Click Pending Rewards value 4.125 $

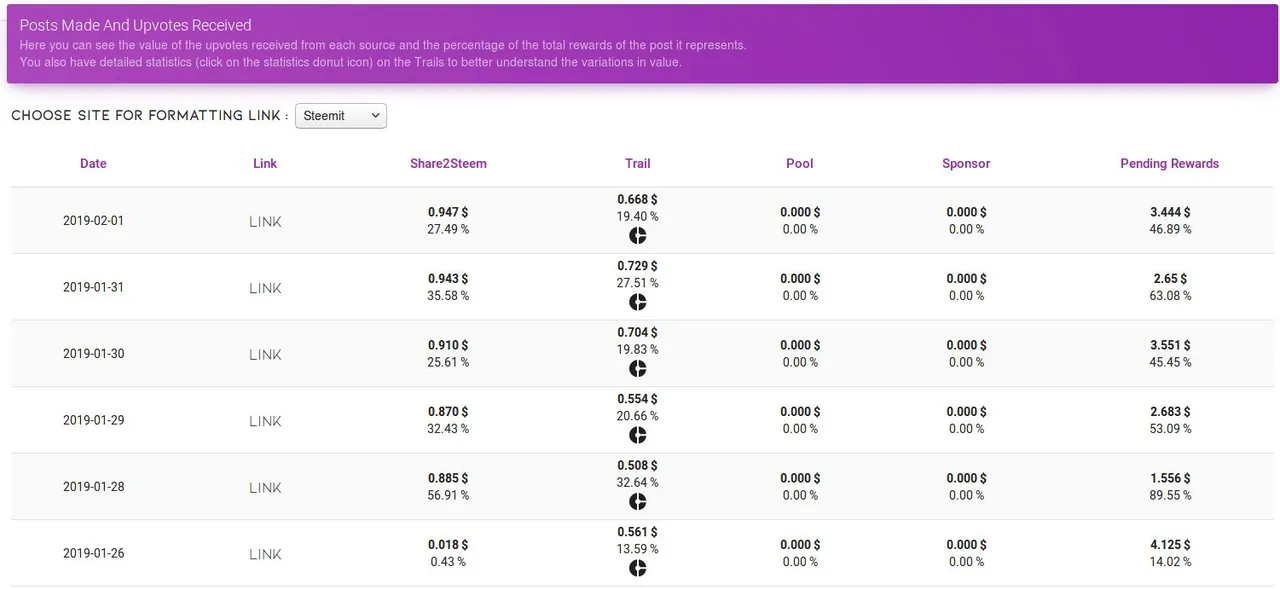[x=1170, y=544]
